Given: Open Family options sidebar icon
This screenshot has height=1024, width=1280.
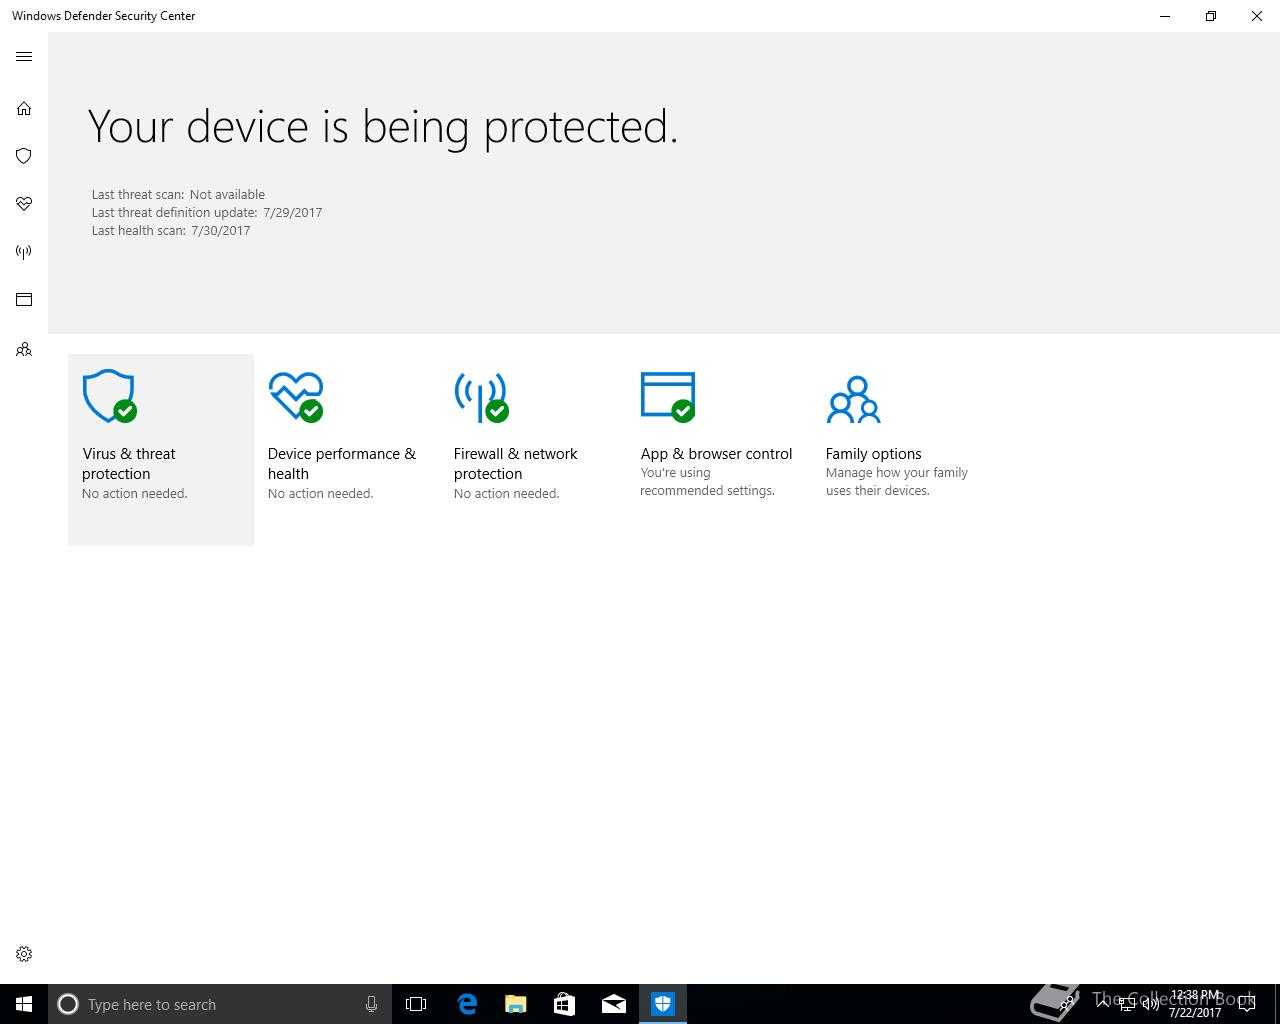Looking at the screenshot, I should tap(24, 350).
